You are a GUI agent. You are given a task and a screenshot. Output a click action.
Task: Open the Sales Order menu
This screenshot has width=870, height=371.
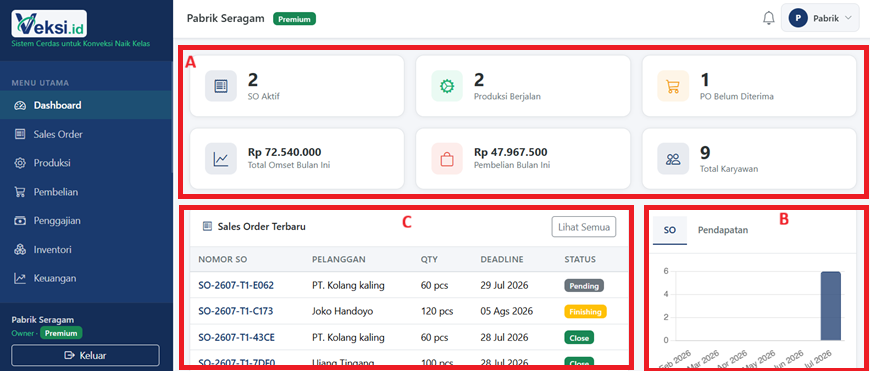point(86,134)
